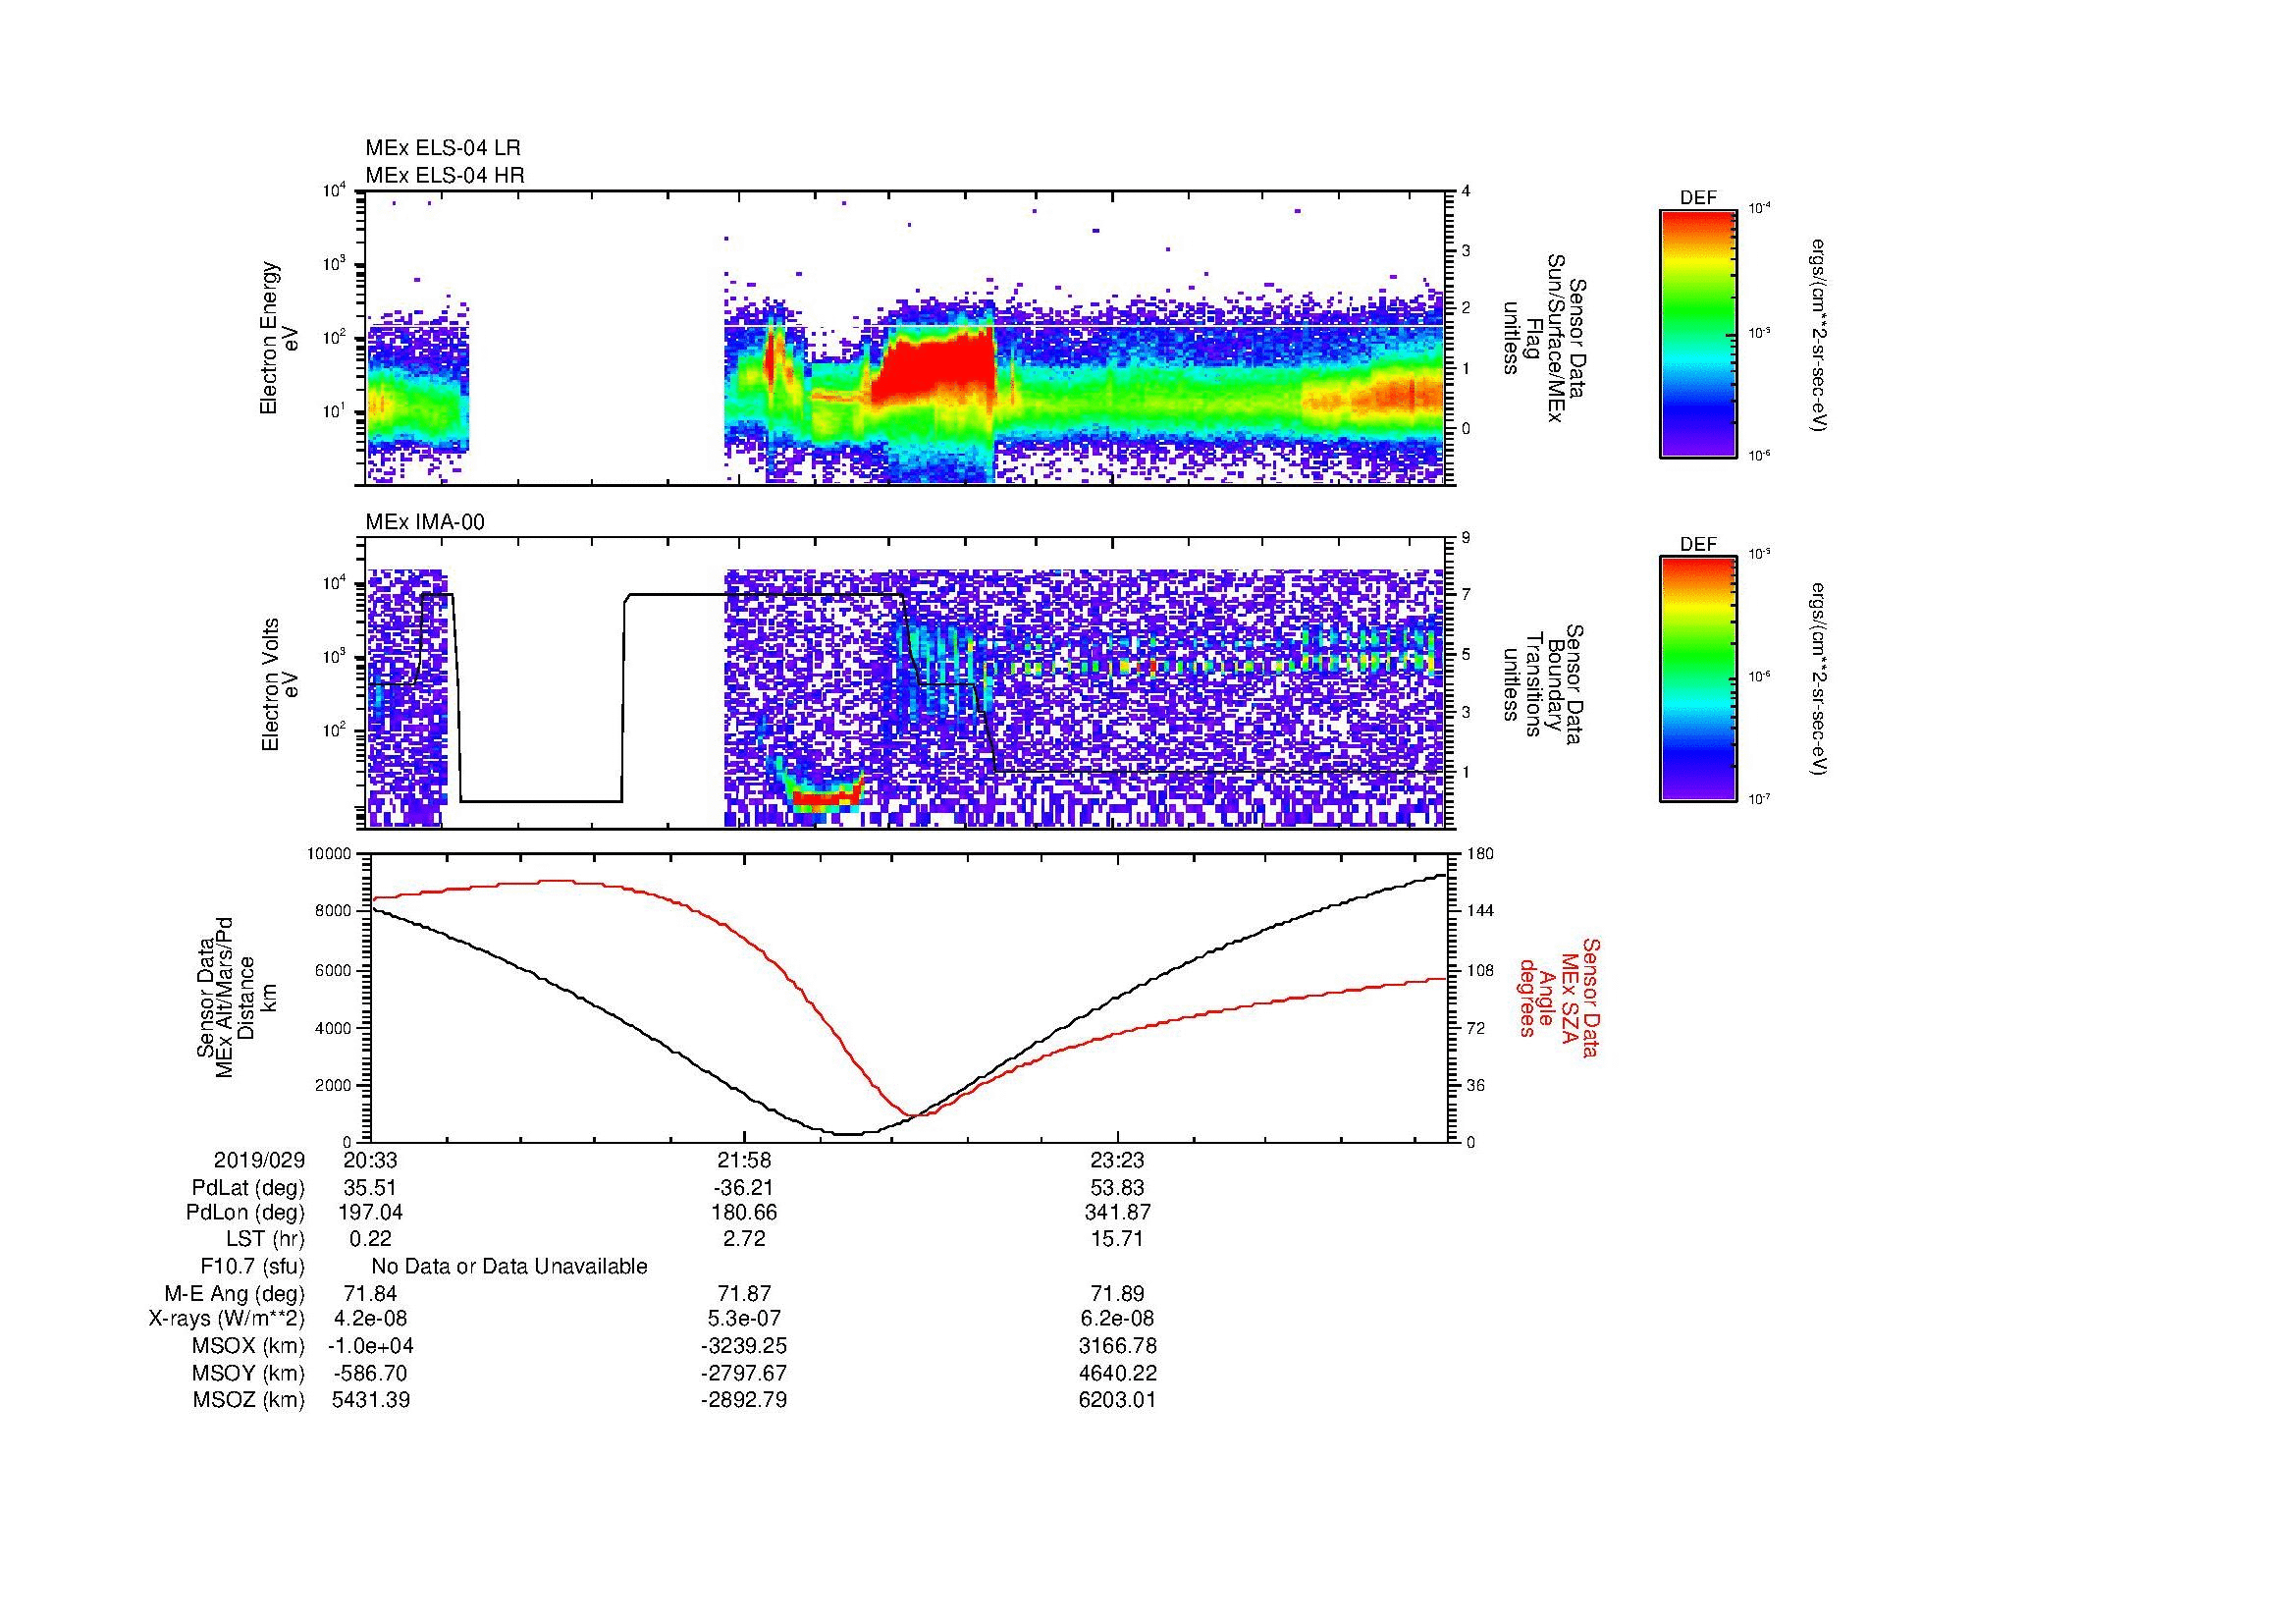Click PdLat value '53.83'
Screen dimensions: 2296x1623
(1117, 1188)
